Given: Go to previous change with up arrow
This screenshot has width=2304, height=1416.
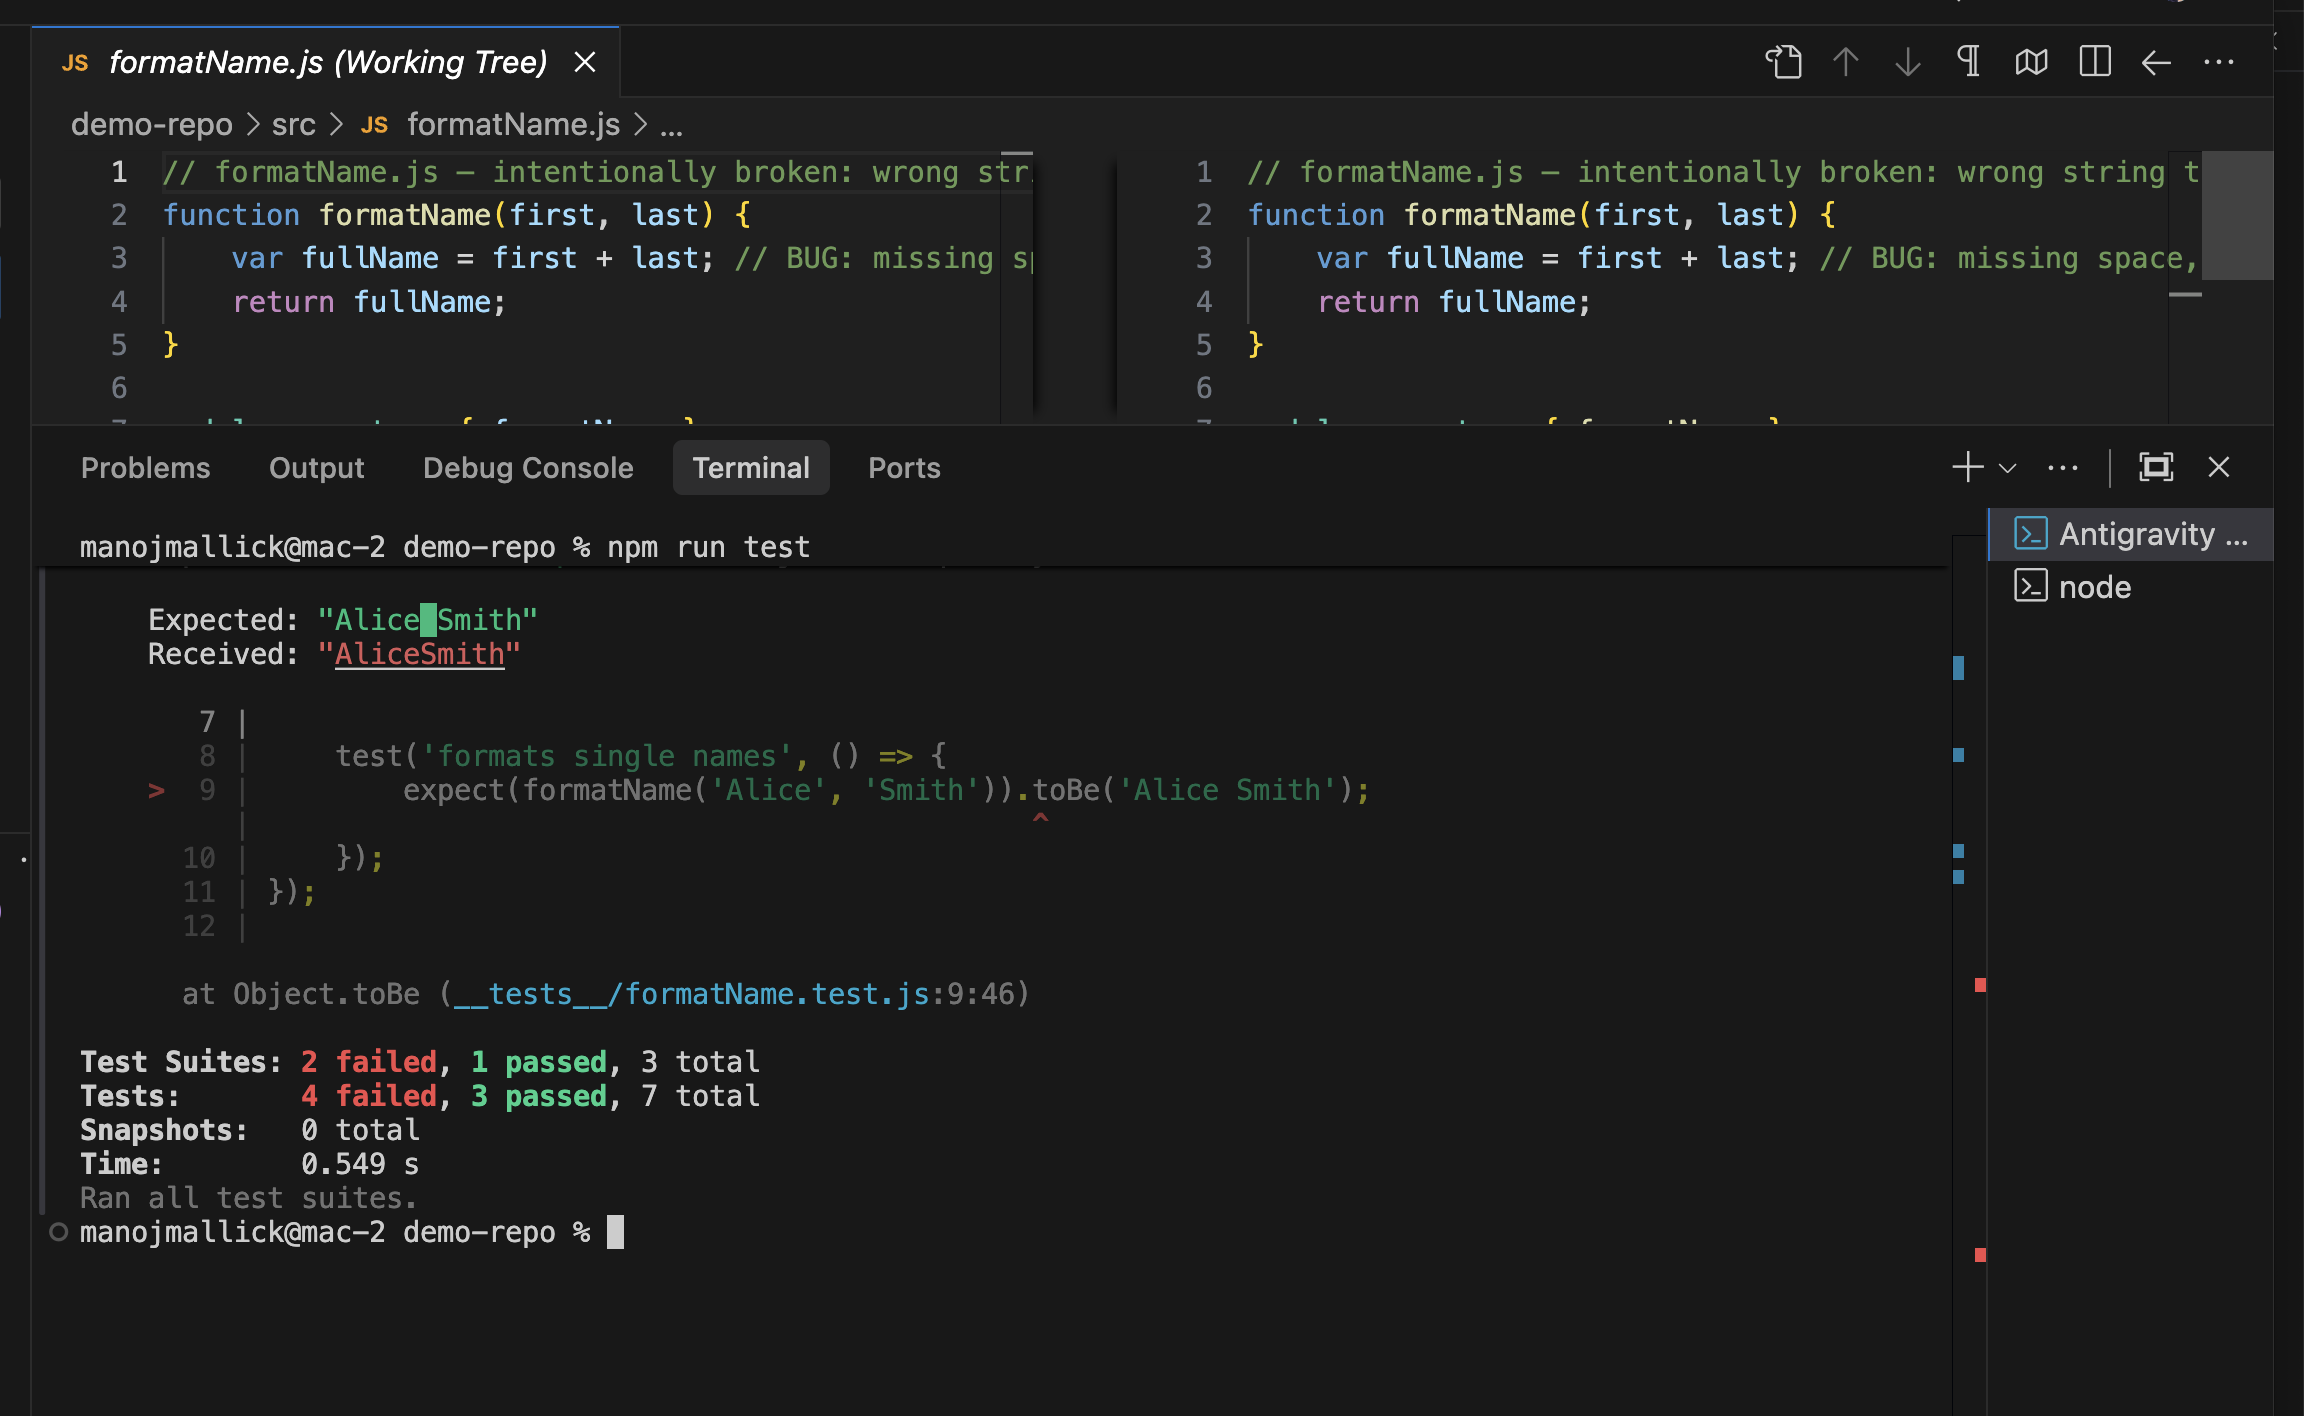Looking at the screenshot, I should (1846, 62).
